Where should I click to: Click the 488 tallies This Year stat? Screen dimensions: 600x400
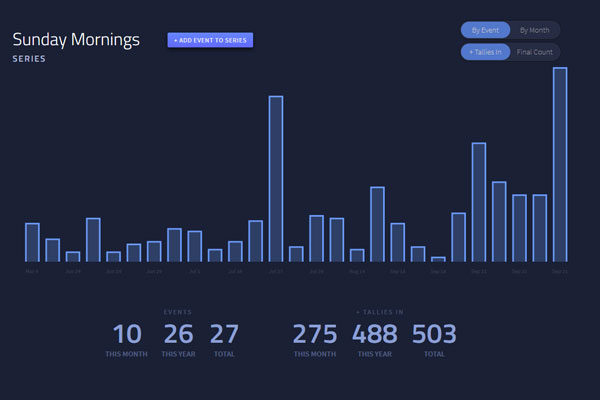tap(375, 335)
